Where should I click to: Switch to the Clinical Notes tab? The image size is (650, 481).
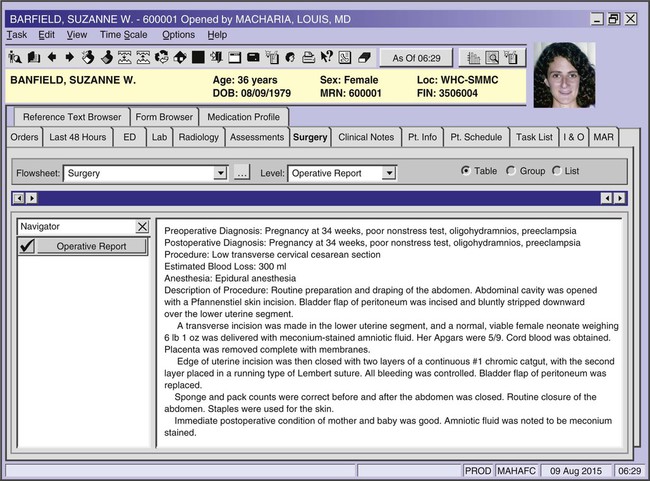pyautogui.click(x=366, y=137)
